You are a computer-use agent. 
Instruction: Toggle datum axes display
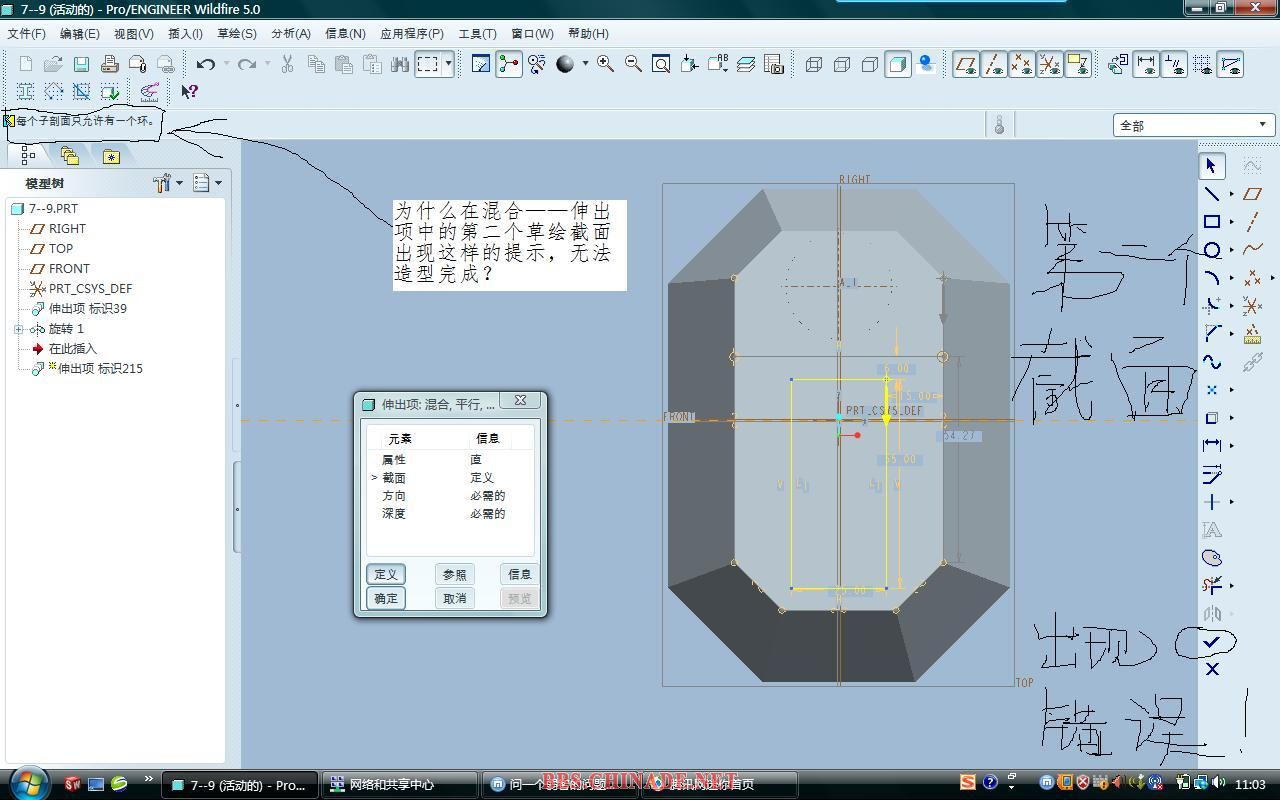click(994, 64)
